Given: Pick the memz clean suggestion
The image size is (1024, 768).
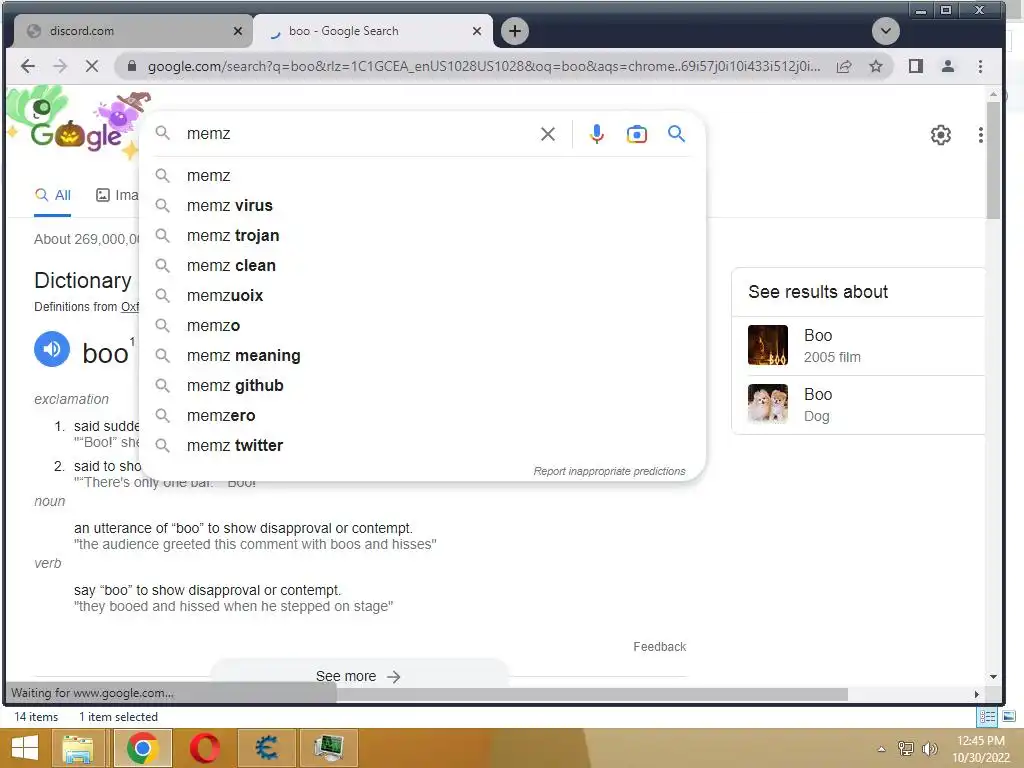Looking at the screenshot, I should point(423,266).
